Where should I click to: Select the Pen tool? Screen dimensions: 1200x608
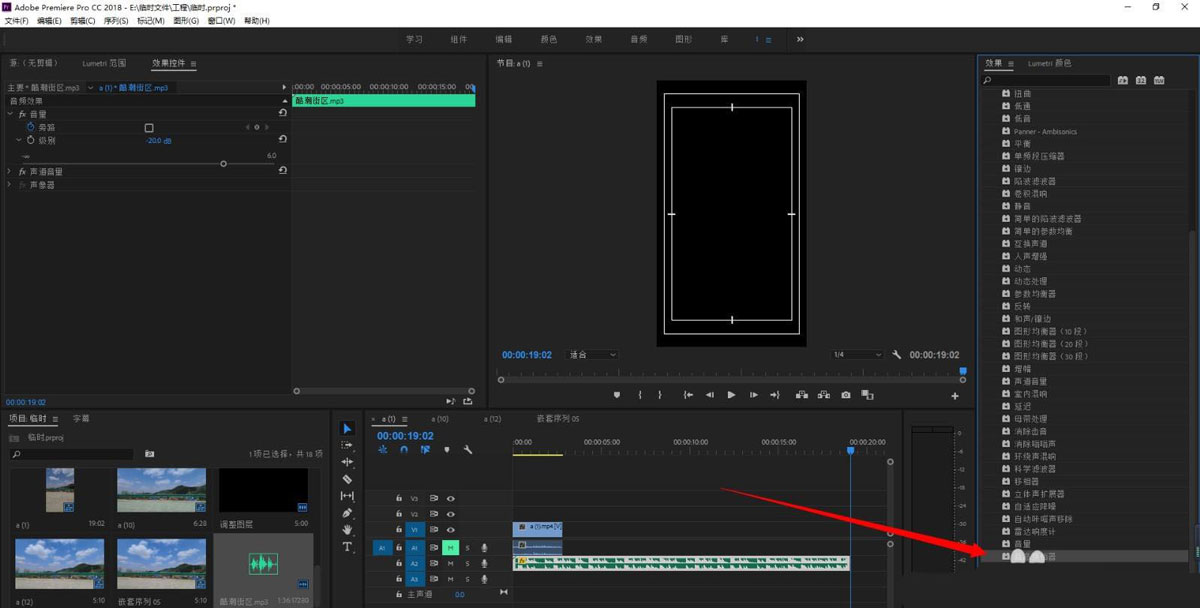347,513
